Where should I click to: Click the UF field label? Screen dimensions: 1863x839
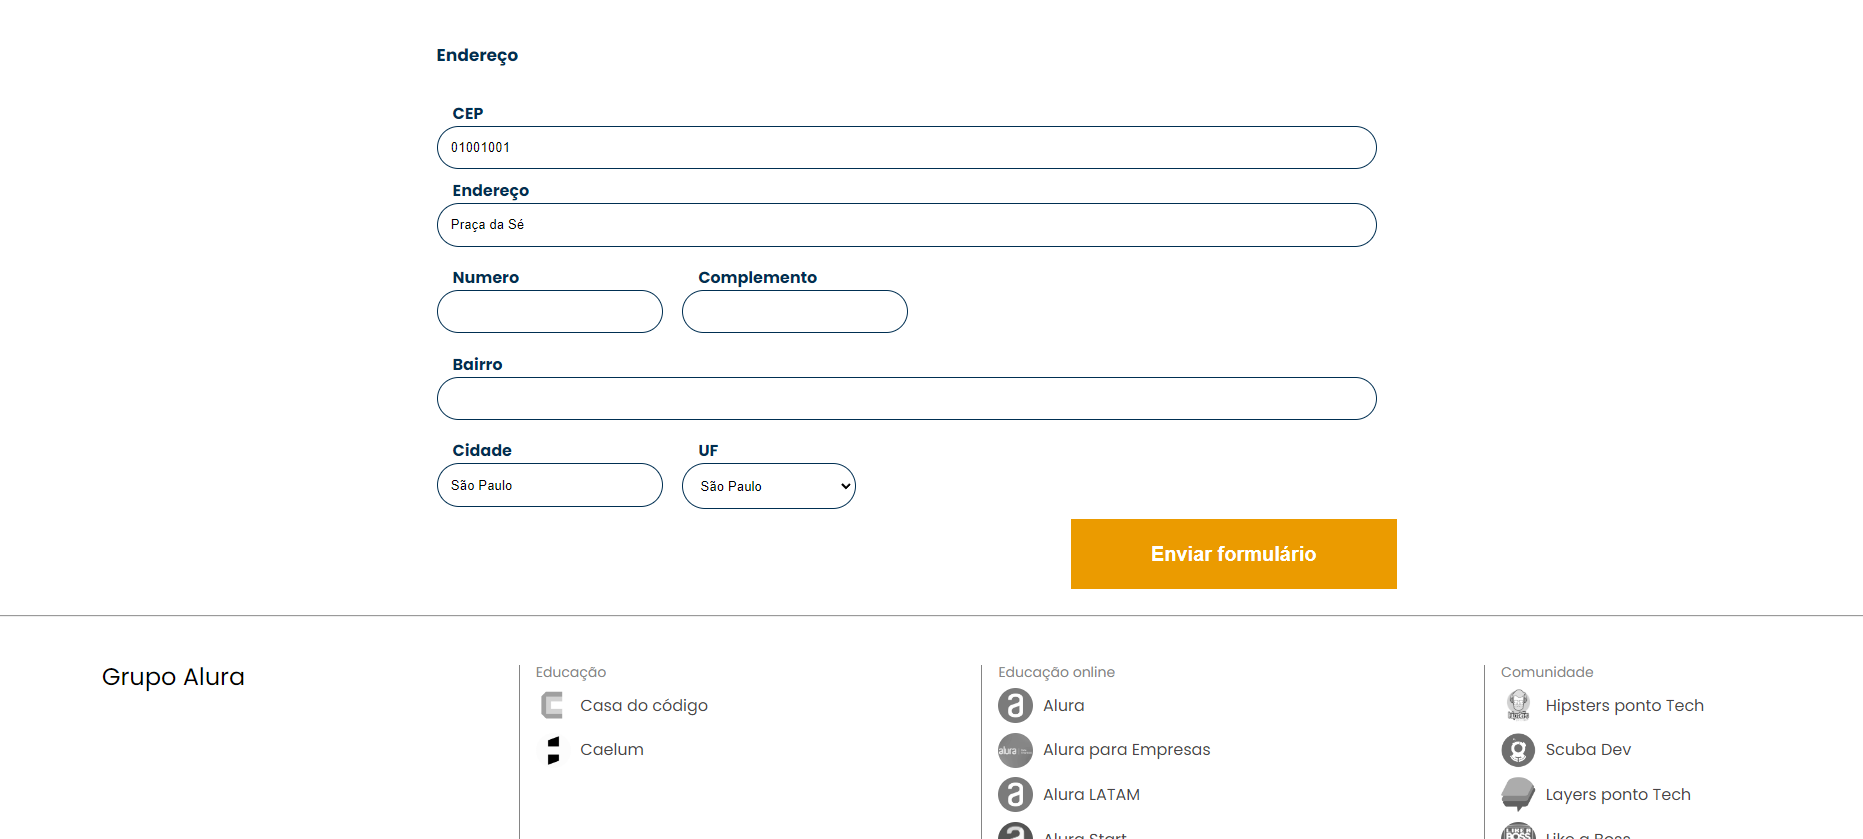tap(708, 451)
